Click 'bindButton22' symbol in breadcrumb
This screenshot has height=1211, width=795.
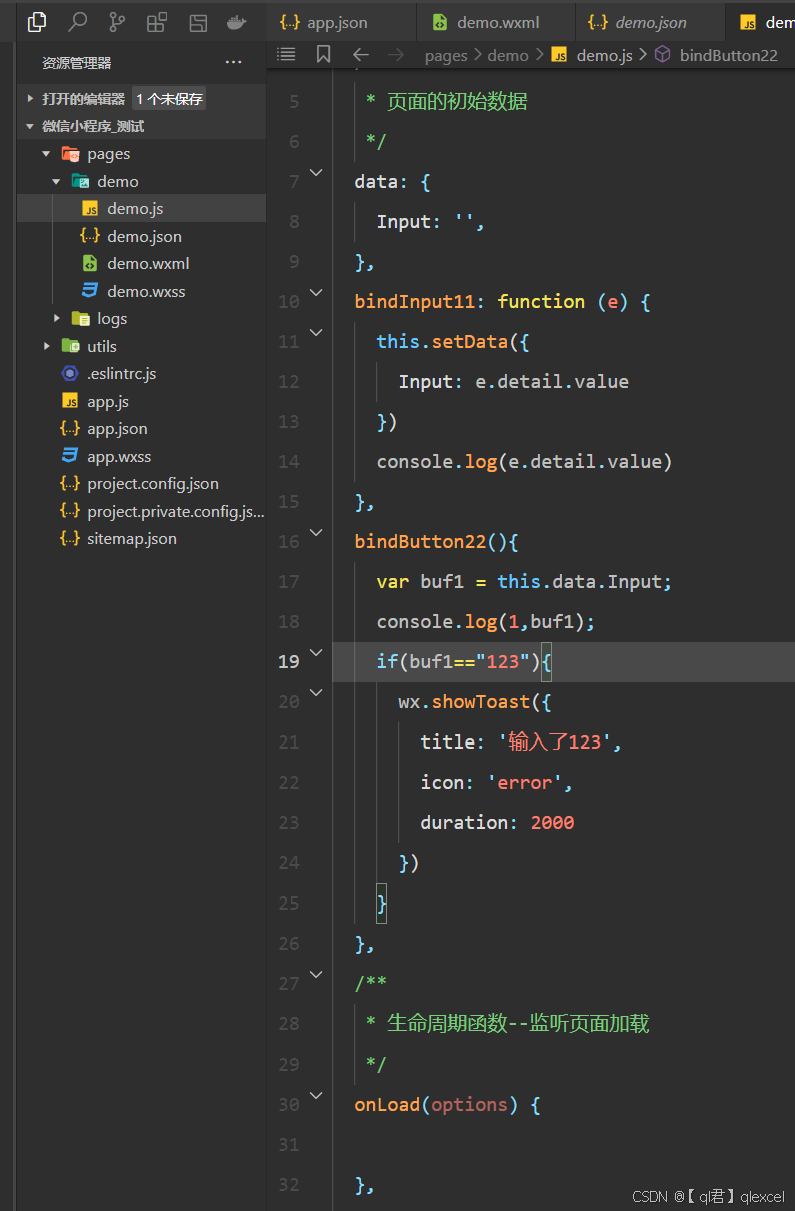tap(728, 55)
